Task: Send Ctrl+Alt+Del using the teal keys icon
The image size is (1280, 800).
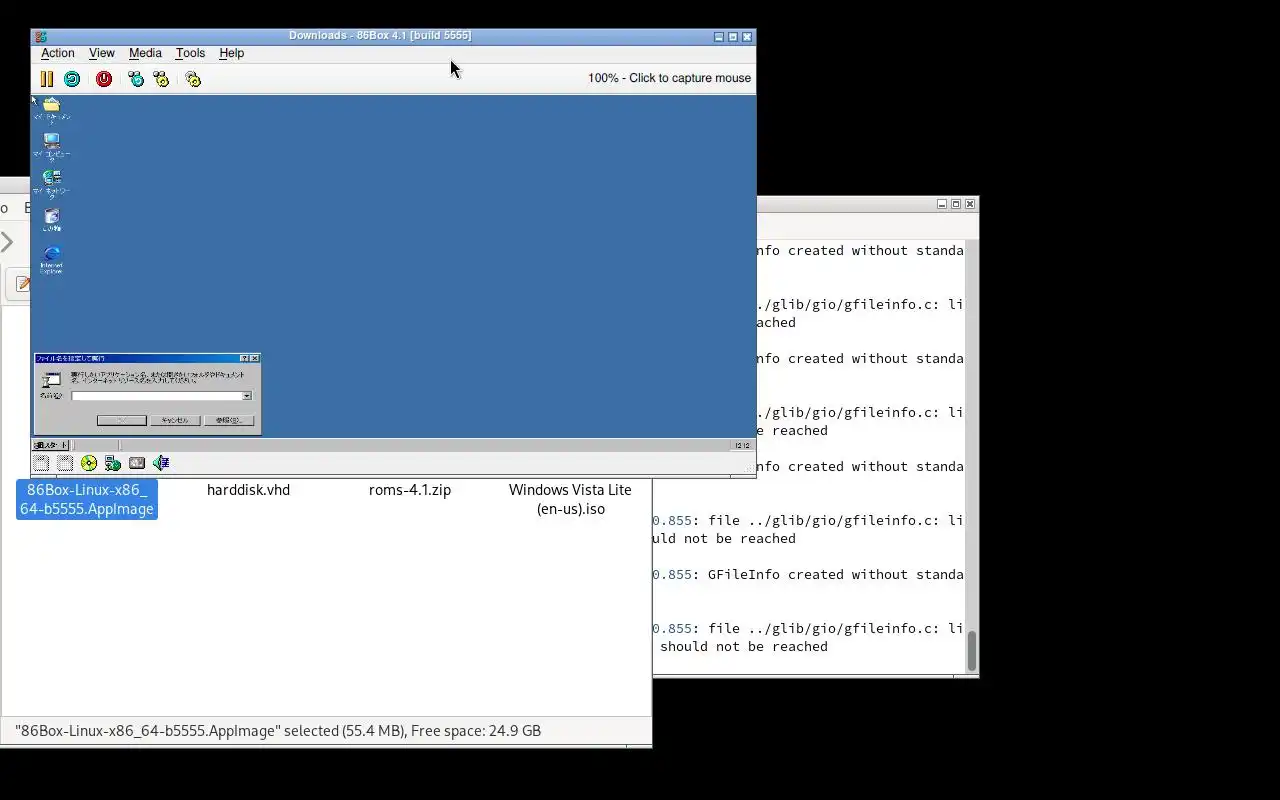Action: [x=136, y=79]
